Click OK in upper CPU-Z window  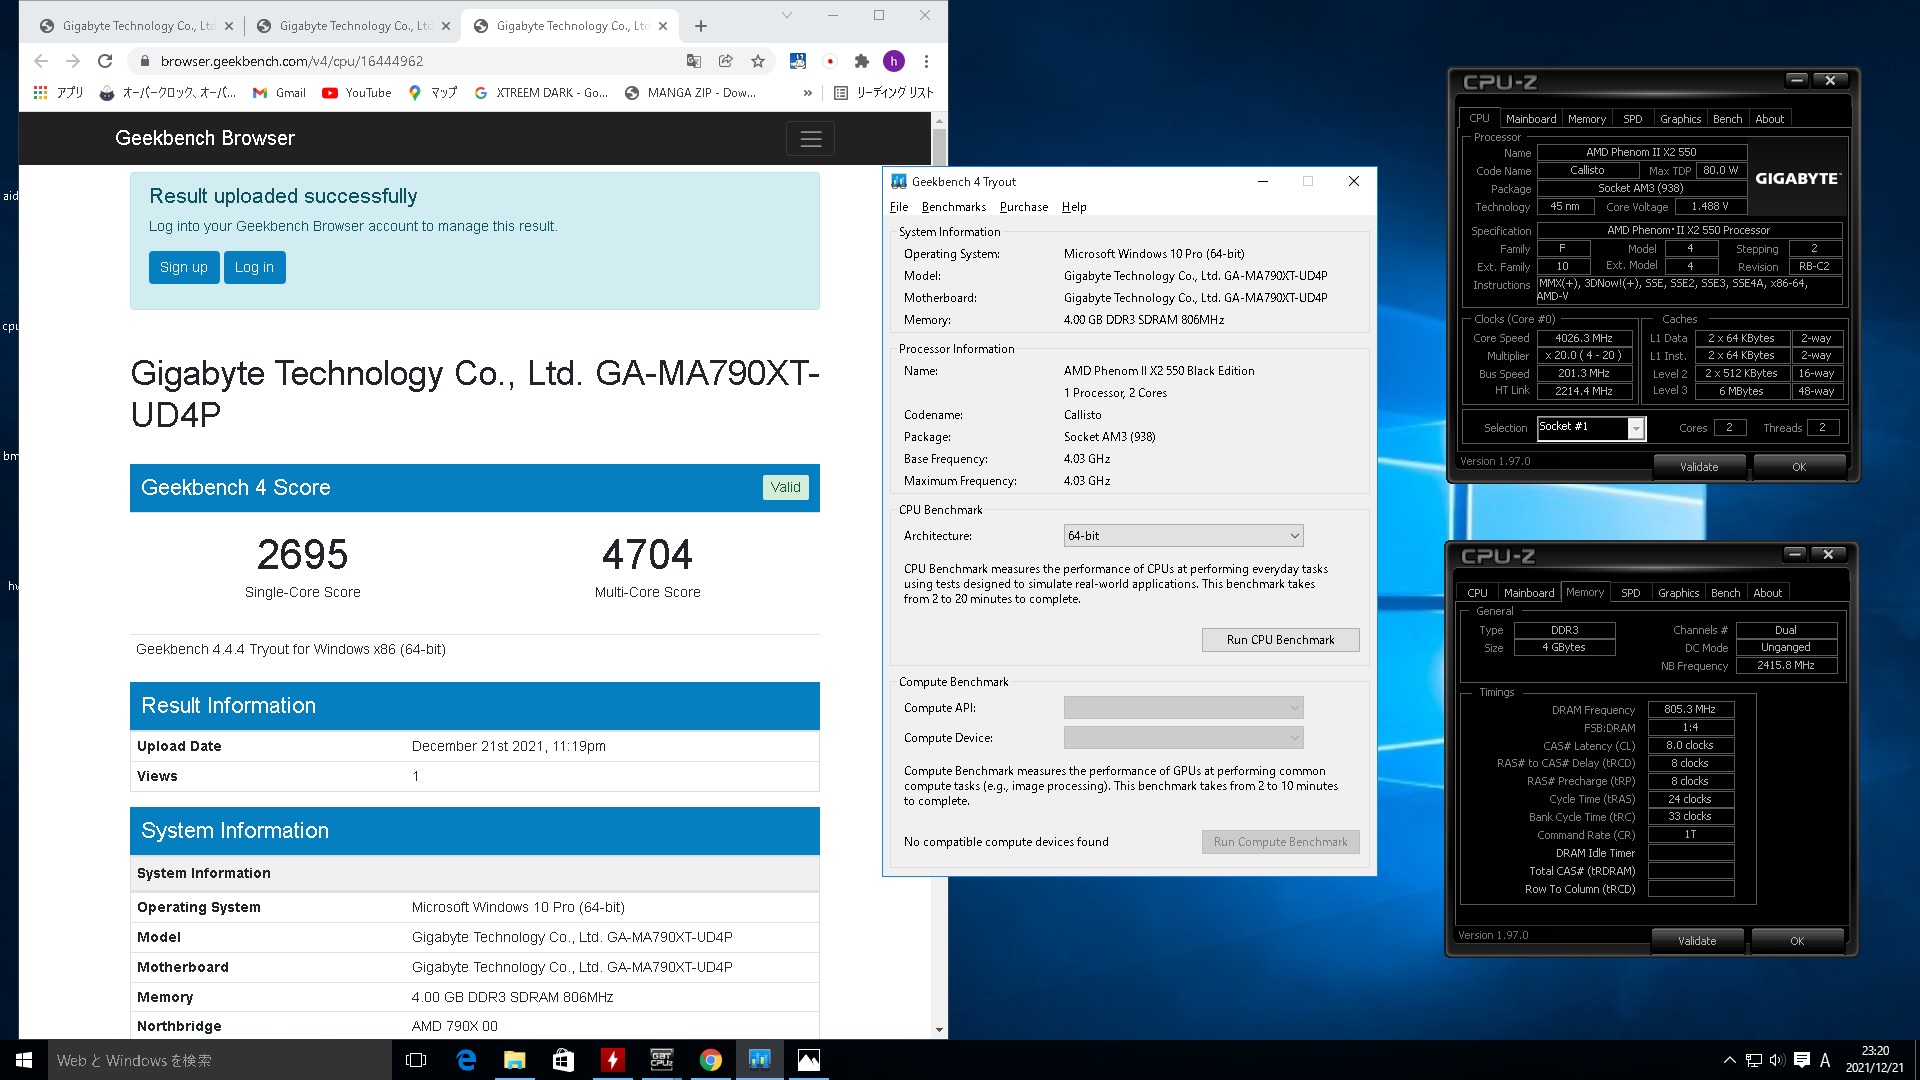(x=1799, y=467)
